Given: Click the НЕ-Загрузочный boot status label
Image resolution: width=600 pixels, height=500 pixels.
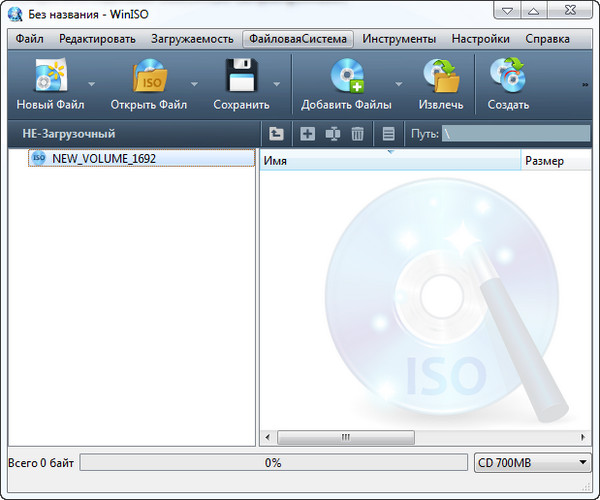Looking at the screenshot, I should 69,134.
